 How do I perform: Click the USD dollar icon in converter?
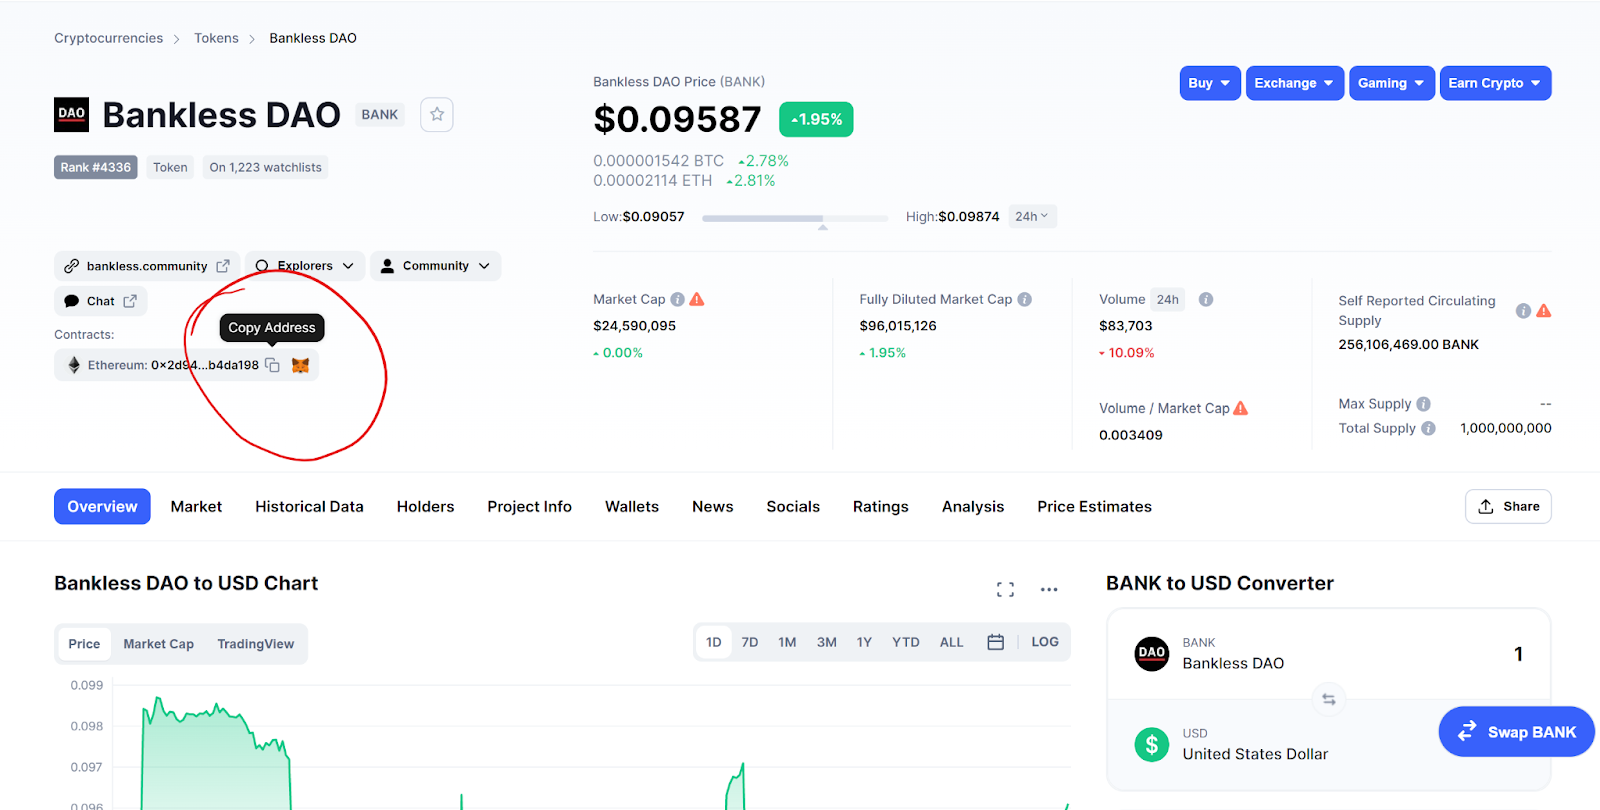pos(1152,744)
